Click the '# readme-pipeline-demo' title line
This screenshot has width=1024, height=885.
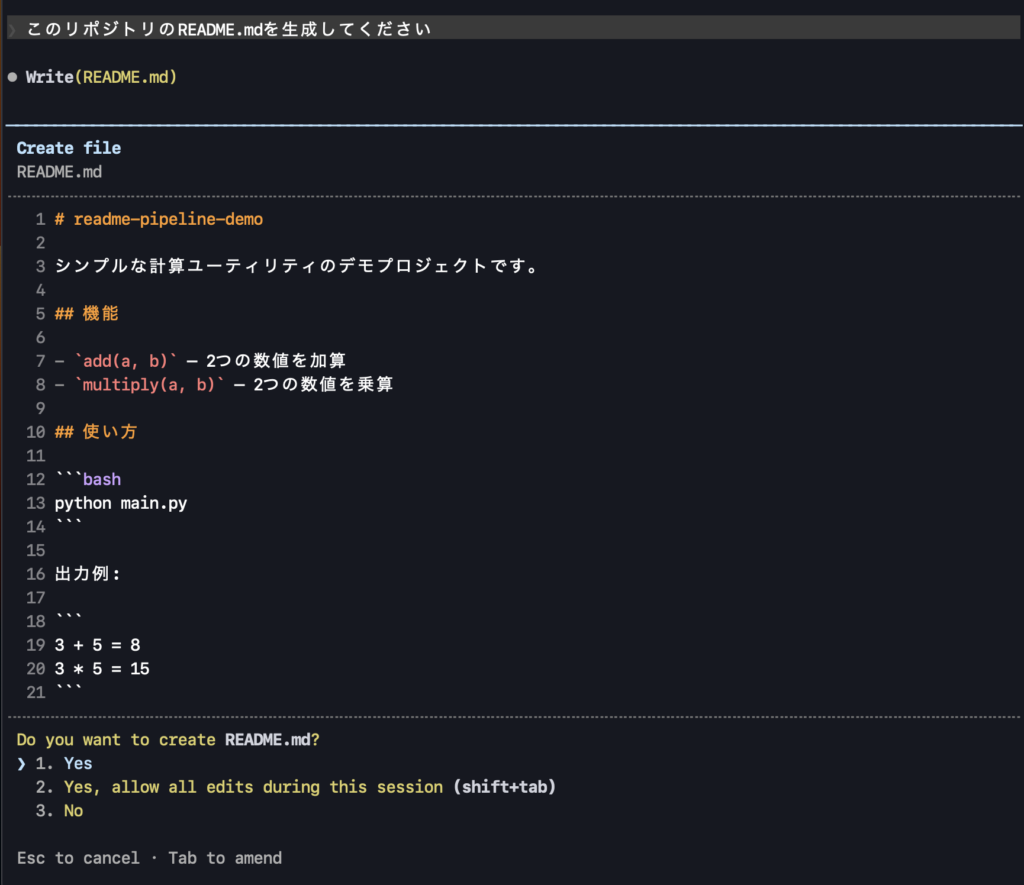159,219
